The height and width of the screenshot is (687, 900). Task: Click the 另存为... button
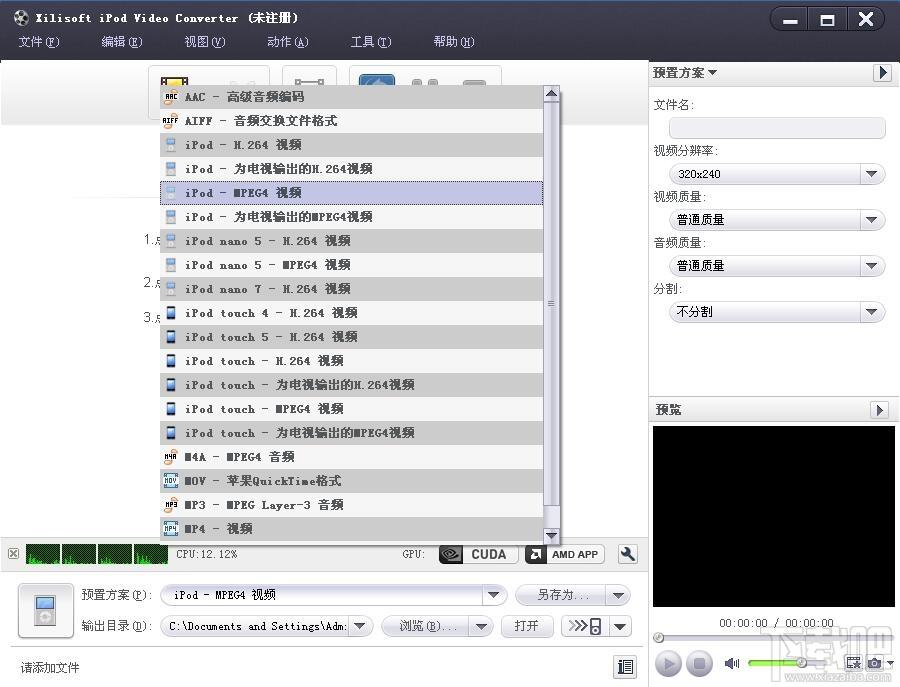561,595
